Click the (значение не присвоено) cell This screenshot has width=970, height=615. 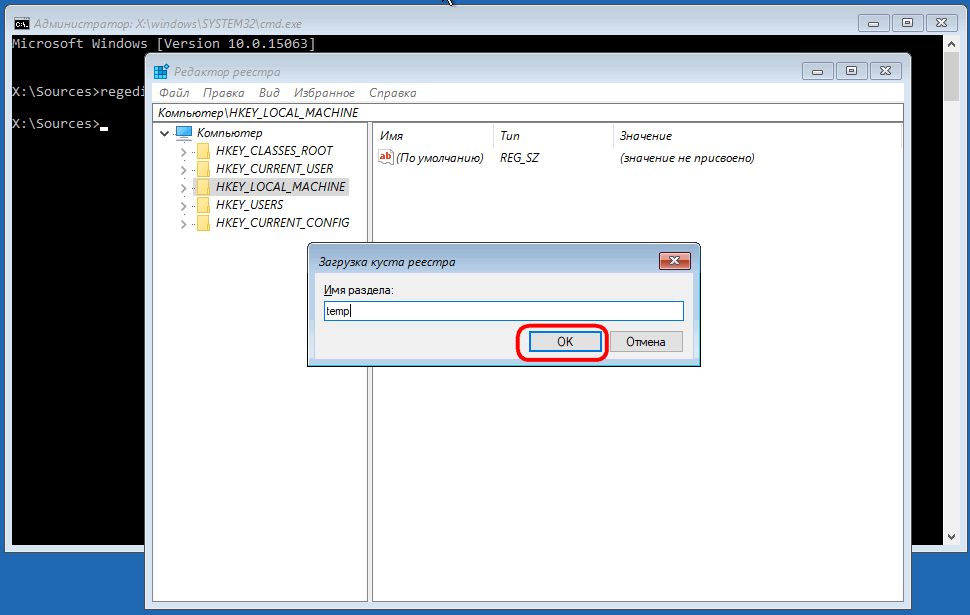pyautogui.click(x=687, y=158)
